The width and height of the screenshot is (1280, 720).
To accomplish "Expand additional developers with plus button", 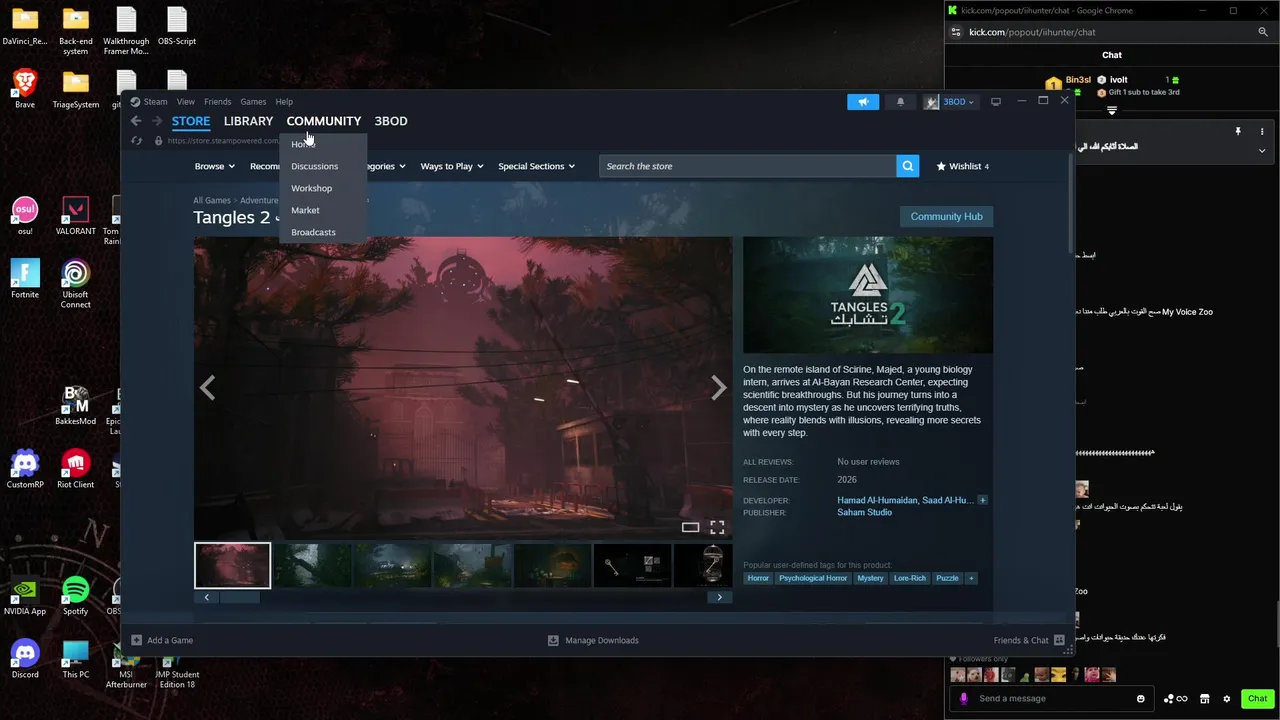I will 982,500.
